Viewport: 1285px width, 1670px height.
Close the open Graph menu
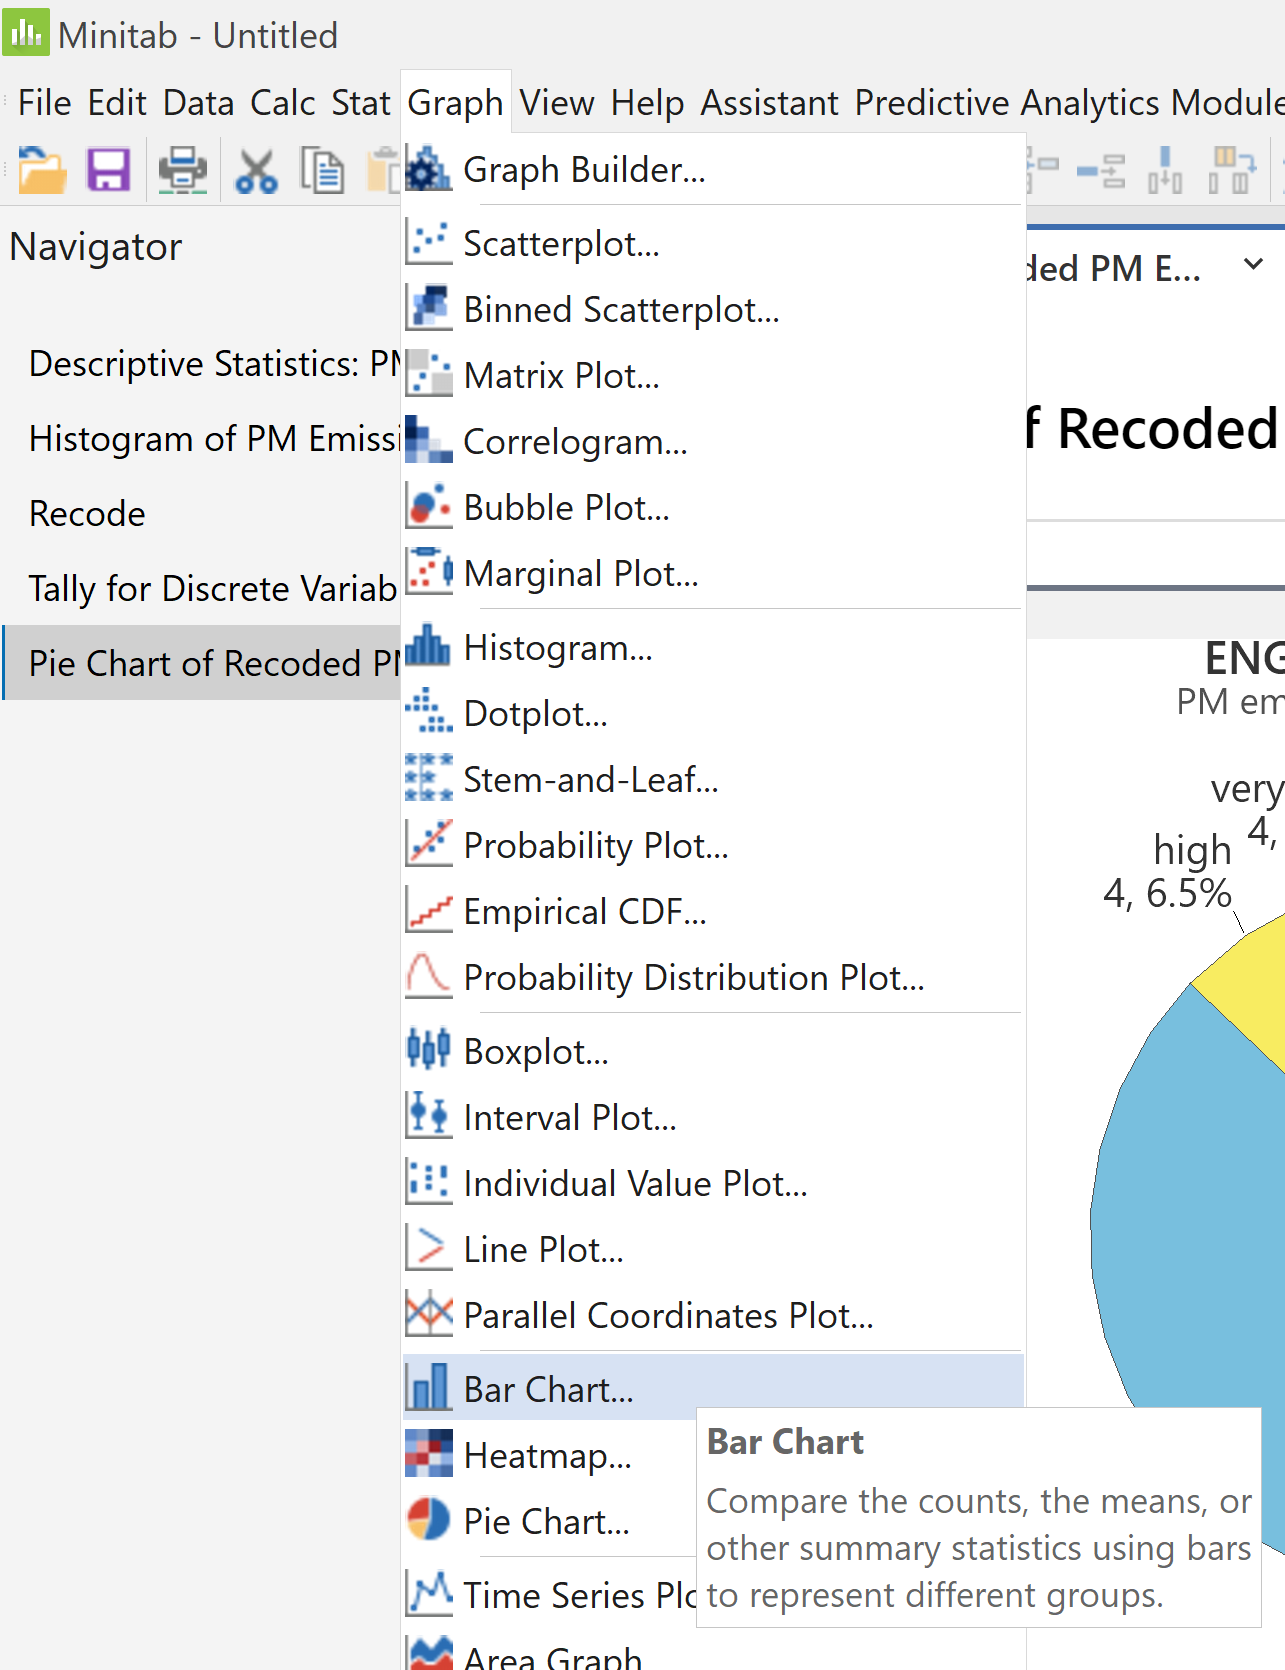pos(456,103)
